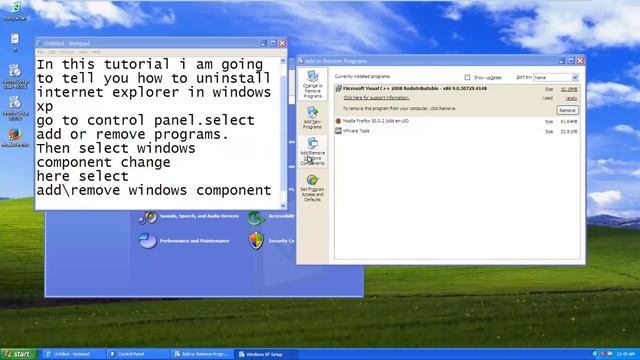Screen dimensions: 640x360
Task: Click the Windows Start button
Action: 18,354
